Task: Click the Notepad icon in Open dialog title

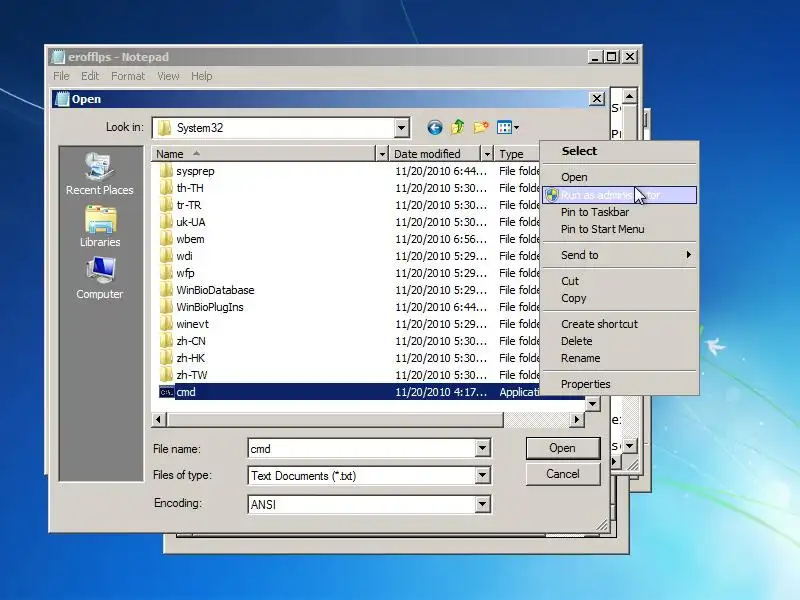Action: pos(62,99)
